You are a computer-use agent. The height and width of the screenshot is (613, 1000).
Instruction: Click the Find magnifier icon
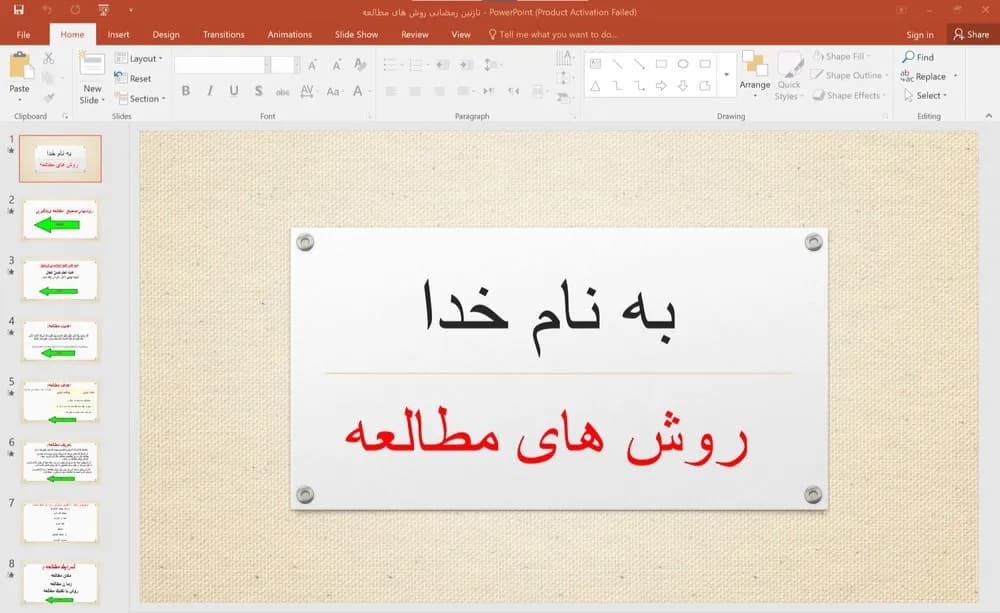pos(908,57)
